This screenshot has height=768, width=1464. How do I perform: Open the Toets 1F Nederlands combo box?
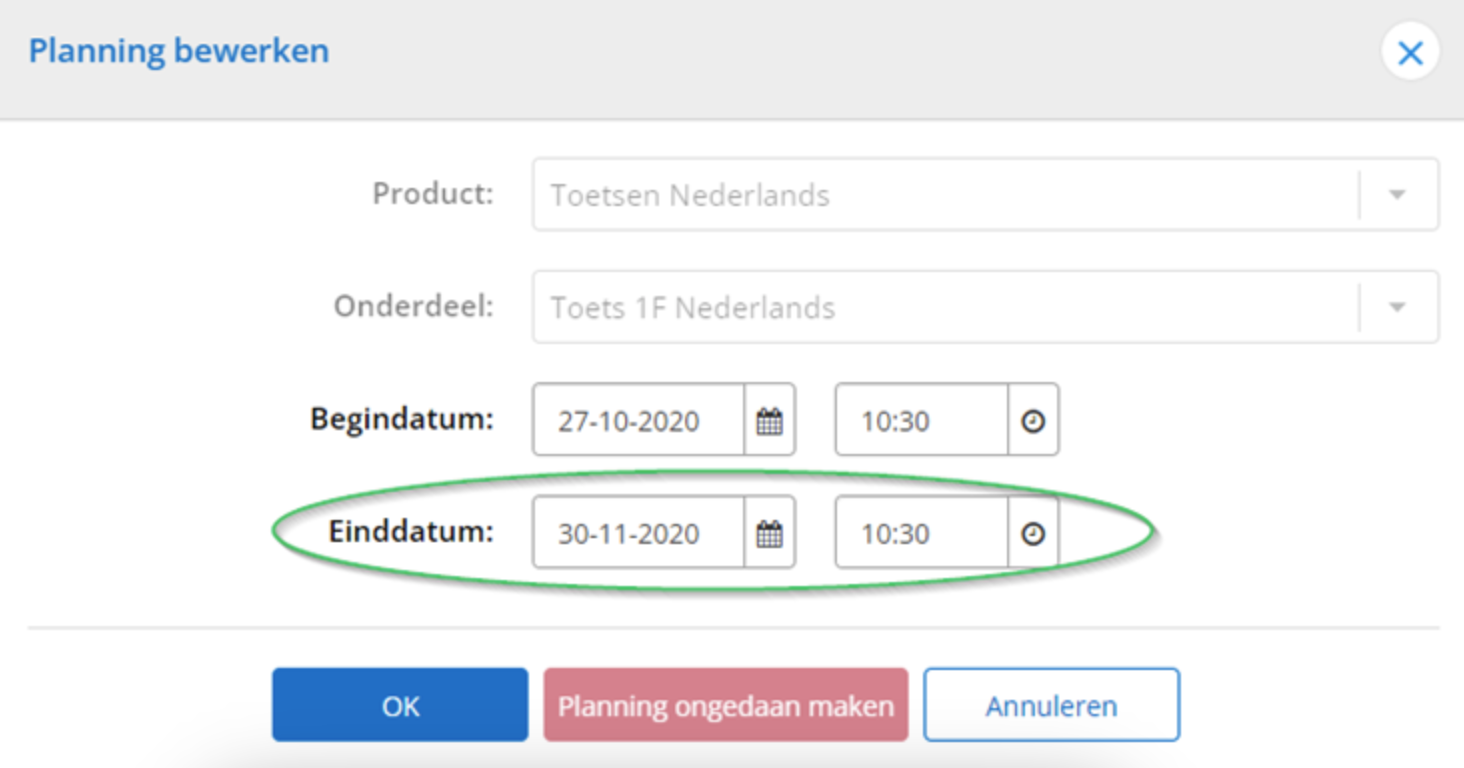point(940,308)
